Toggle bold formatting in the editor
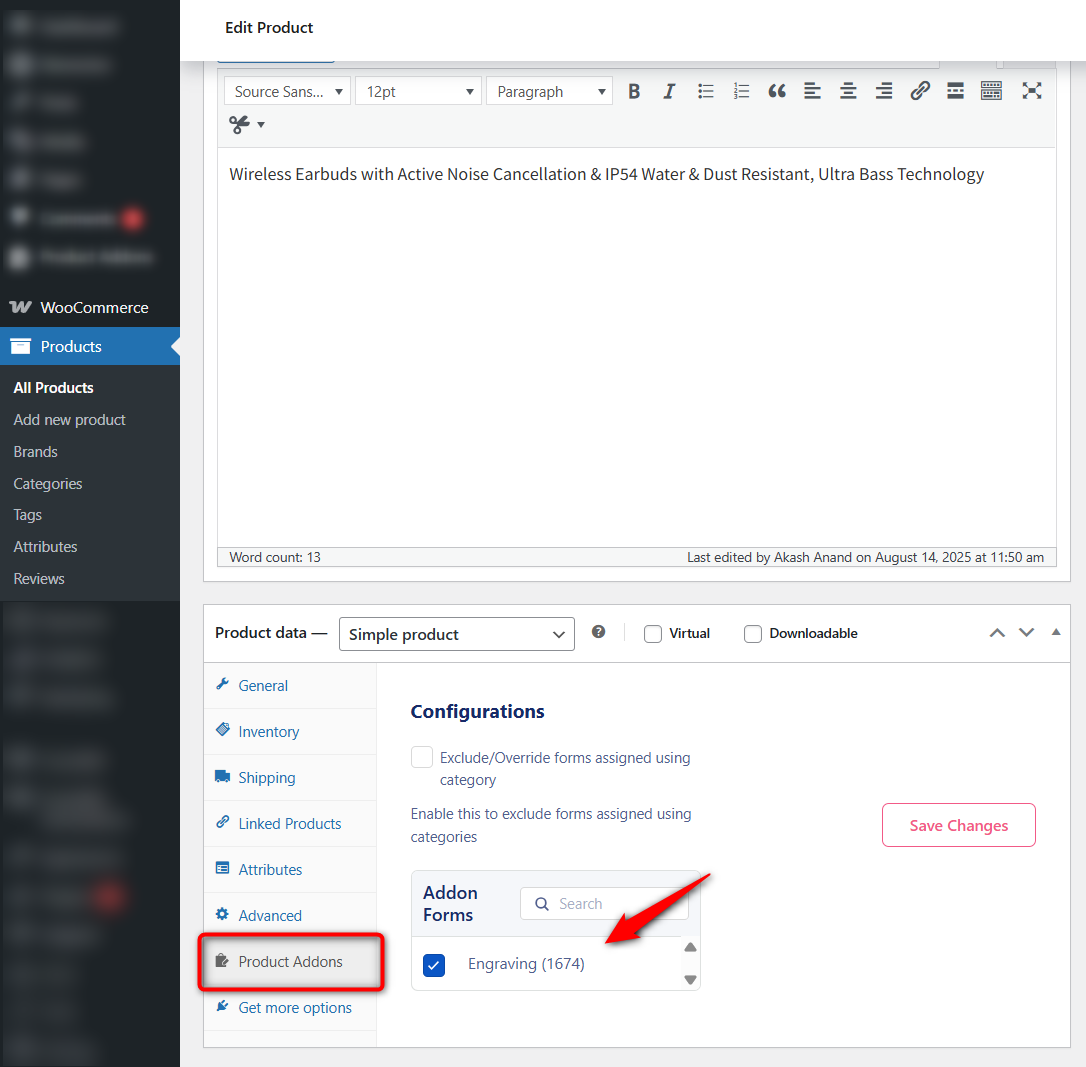 (x=634, y=90)
